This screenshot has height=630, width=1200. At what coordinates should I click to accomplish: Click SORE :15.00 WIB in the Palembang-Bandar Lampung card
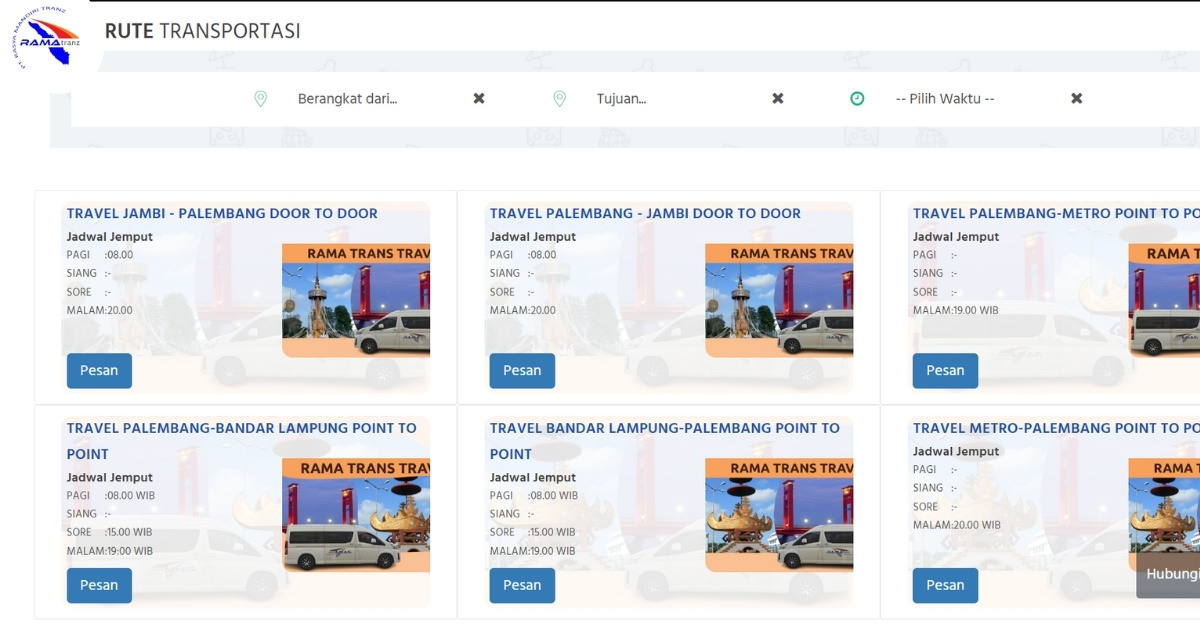point(110,532)
